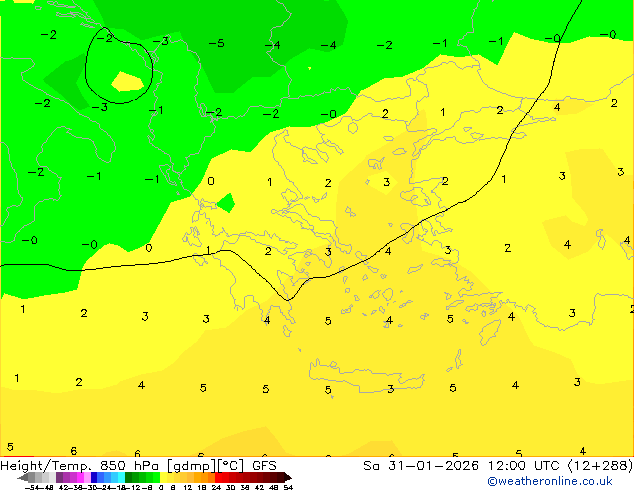Click the "GFS" model label
The image size is (634, 490).
tap(264, 466)
